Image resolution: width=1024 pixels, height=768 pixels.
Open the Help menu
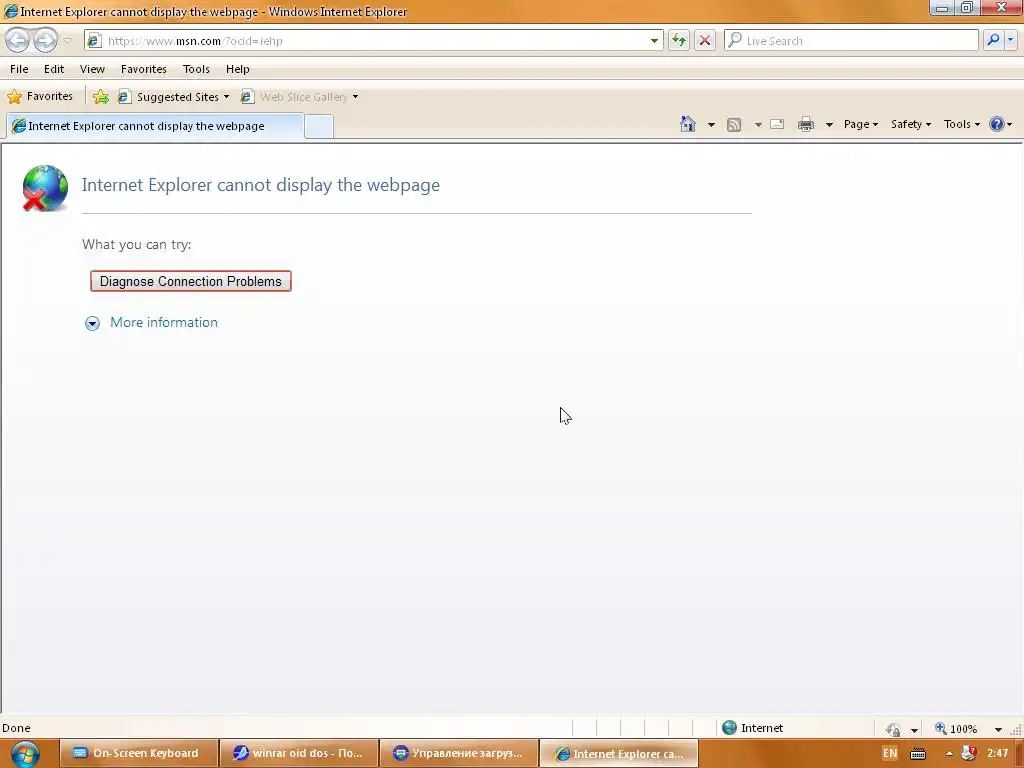[x=238, y=69]
